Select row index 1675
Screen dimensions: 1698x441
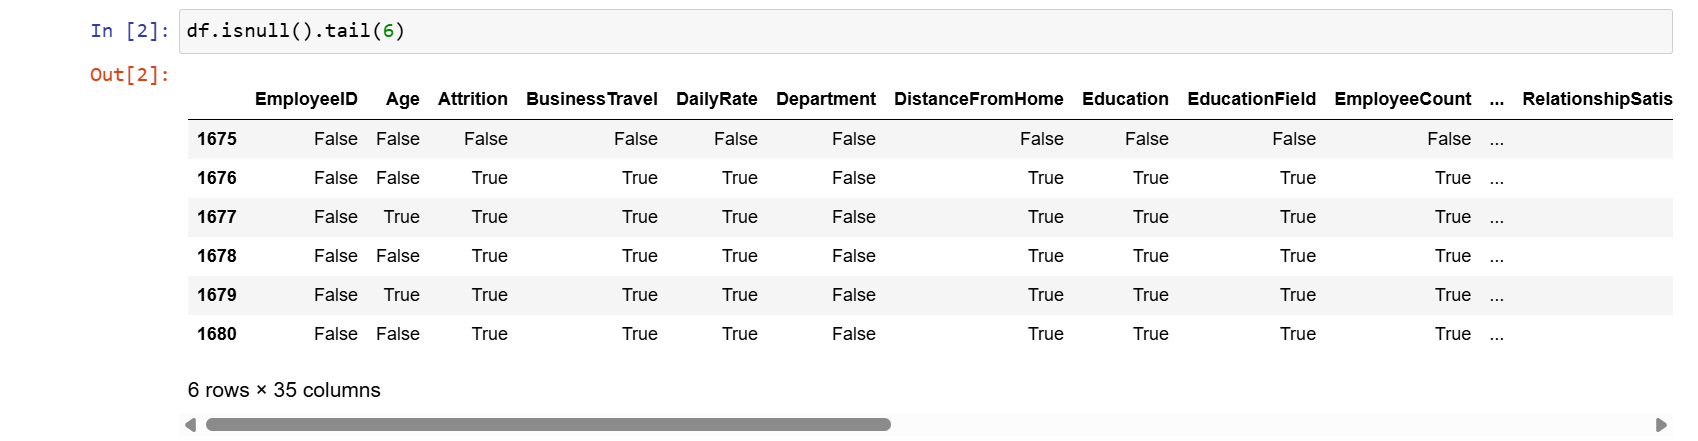pyautogui.click(x=217, y=139)
